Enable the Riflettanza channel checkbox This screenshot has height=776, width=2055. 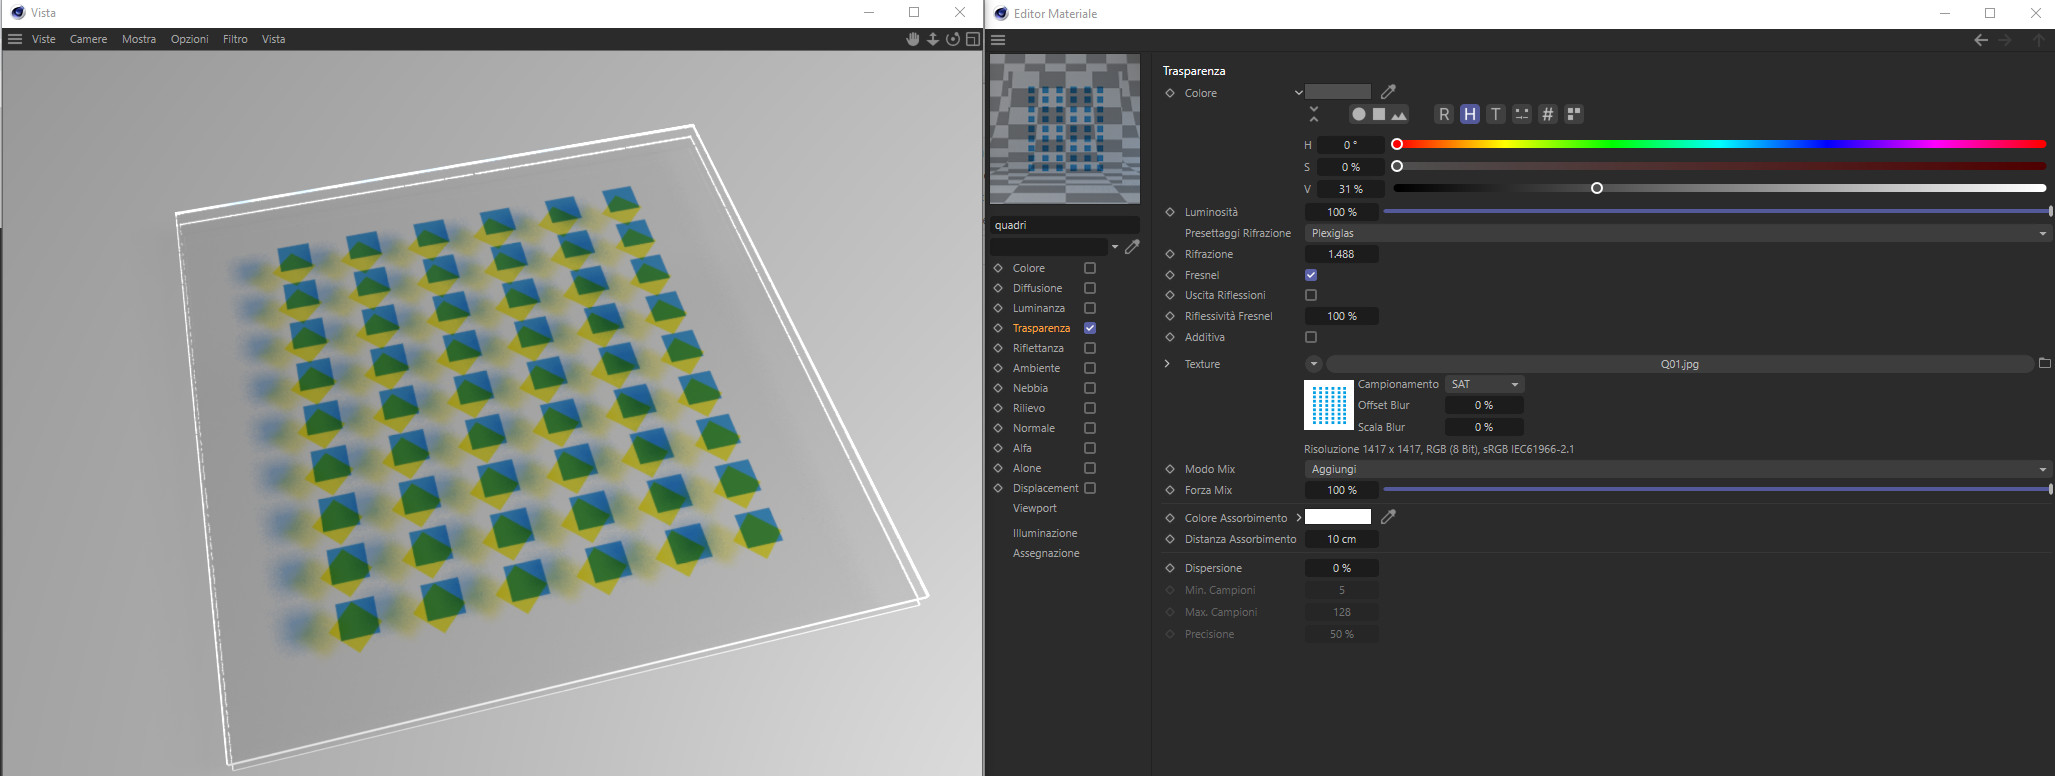(x=1090, y=348)
